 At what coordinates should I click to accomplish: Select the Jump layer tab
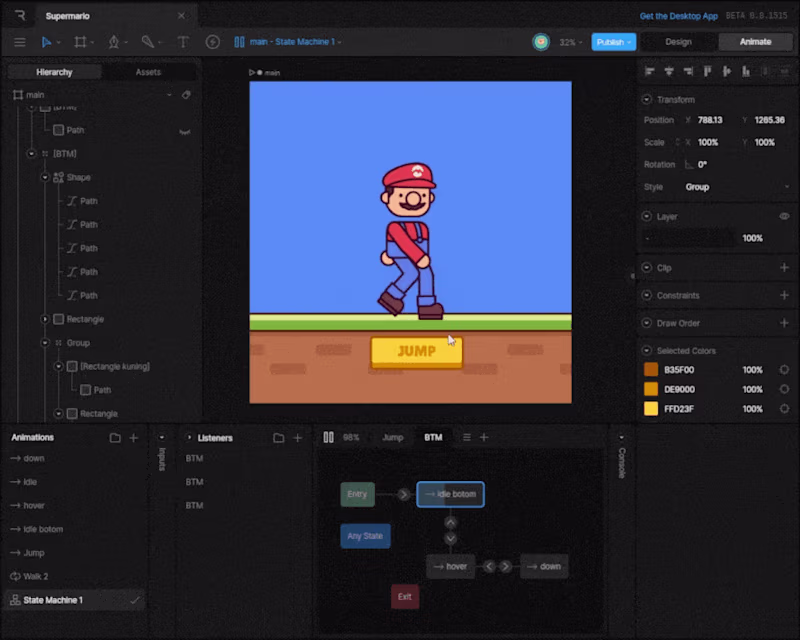point(392,437)
